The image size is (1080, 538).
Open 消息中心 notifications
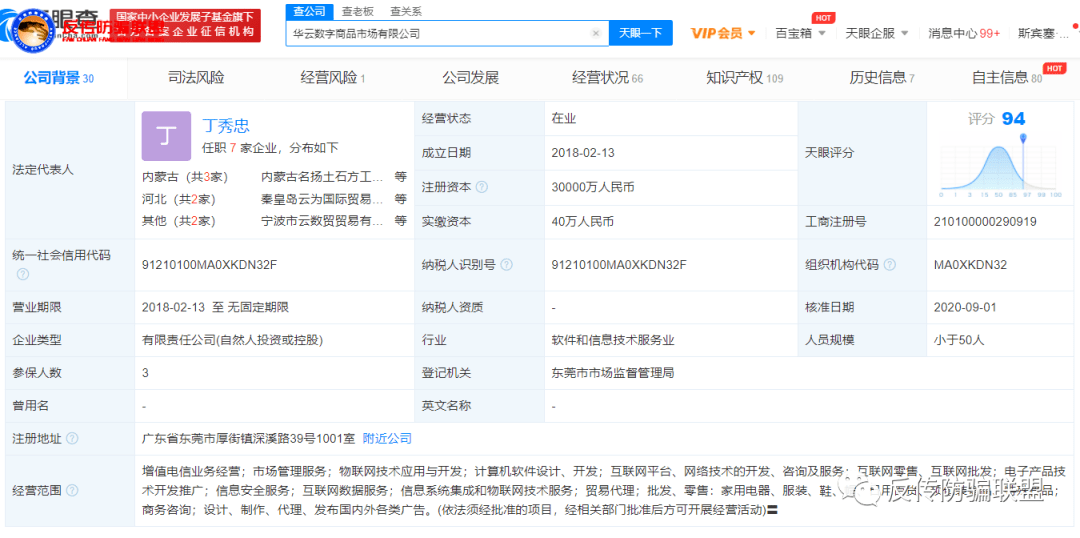pyautogui.click(x=963, y=33)
